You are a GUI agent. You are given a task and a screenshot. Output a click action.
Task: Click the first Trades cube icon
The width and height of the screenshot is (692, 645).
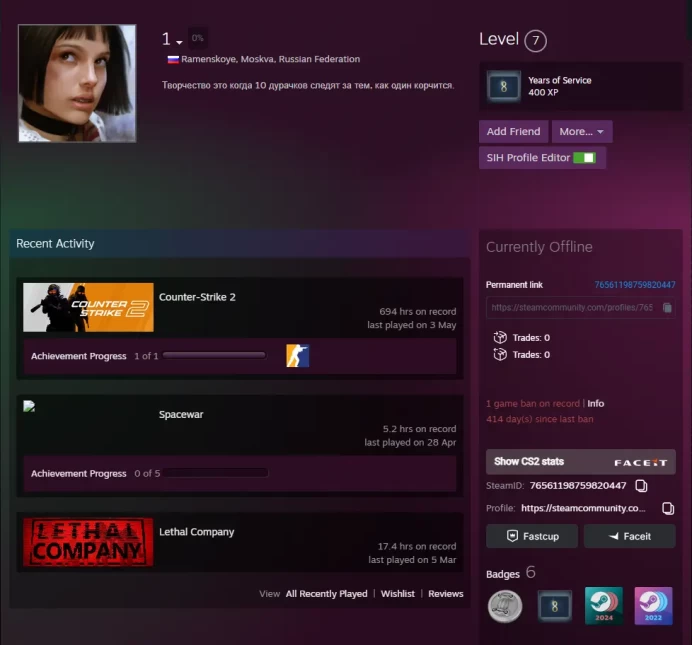coord(500,338)
